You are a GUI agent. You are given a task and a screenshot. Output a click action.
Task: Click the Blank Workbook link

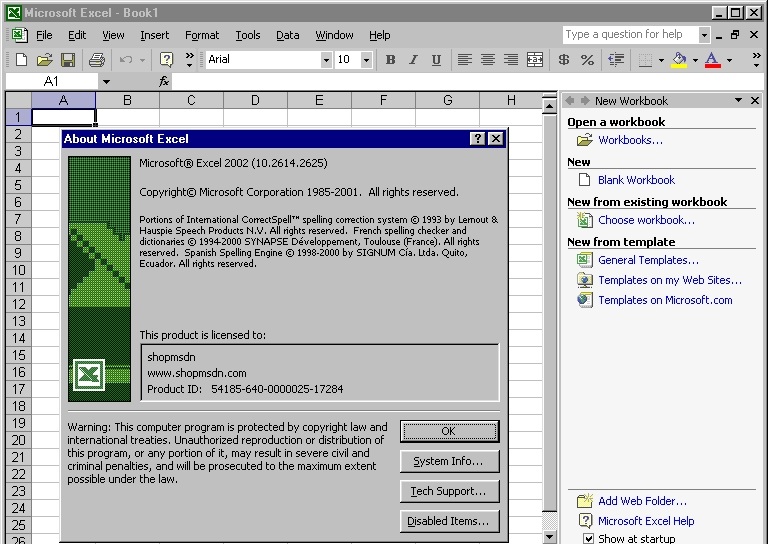(x=636, y=180)
